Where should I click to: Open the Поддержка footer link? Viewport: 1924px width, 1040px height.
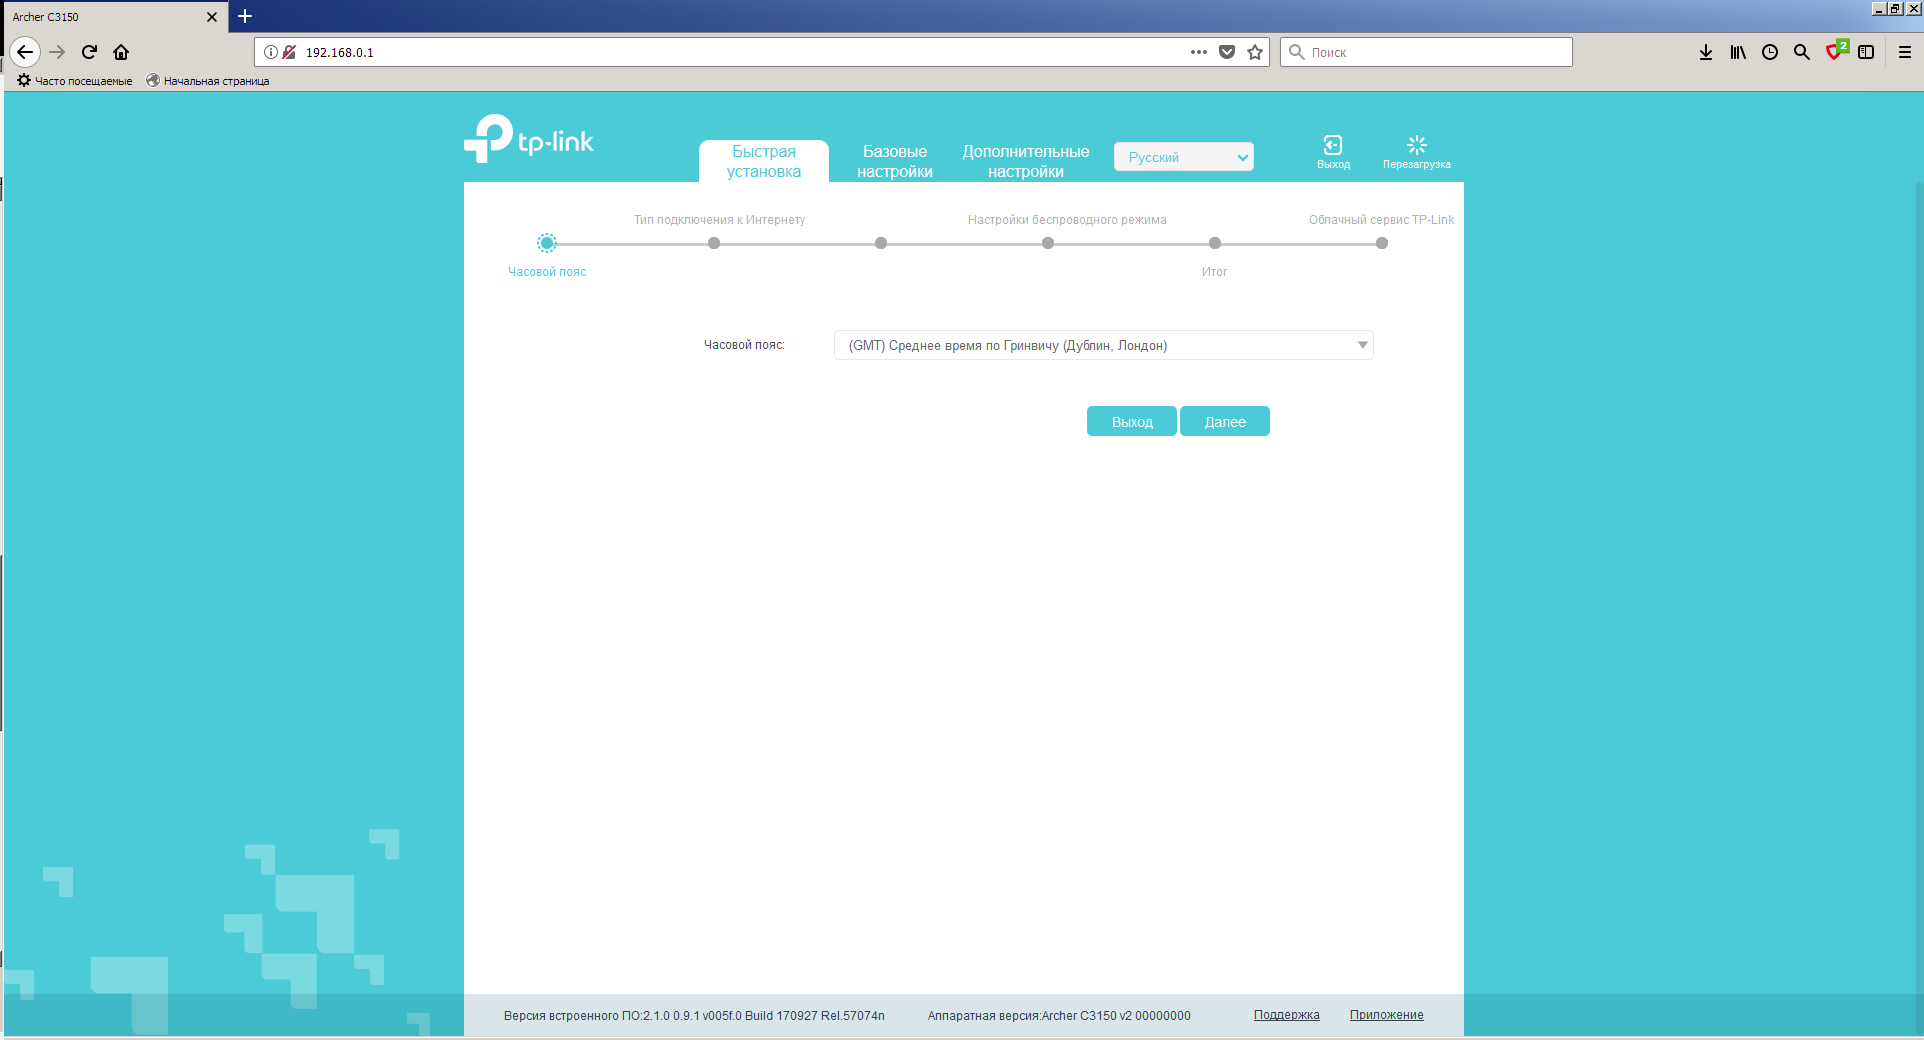(1286, 1015)
